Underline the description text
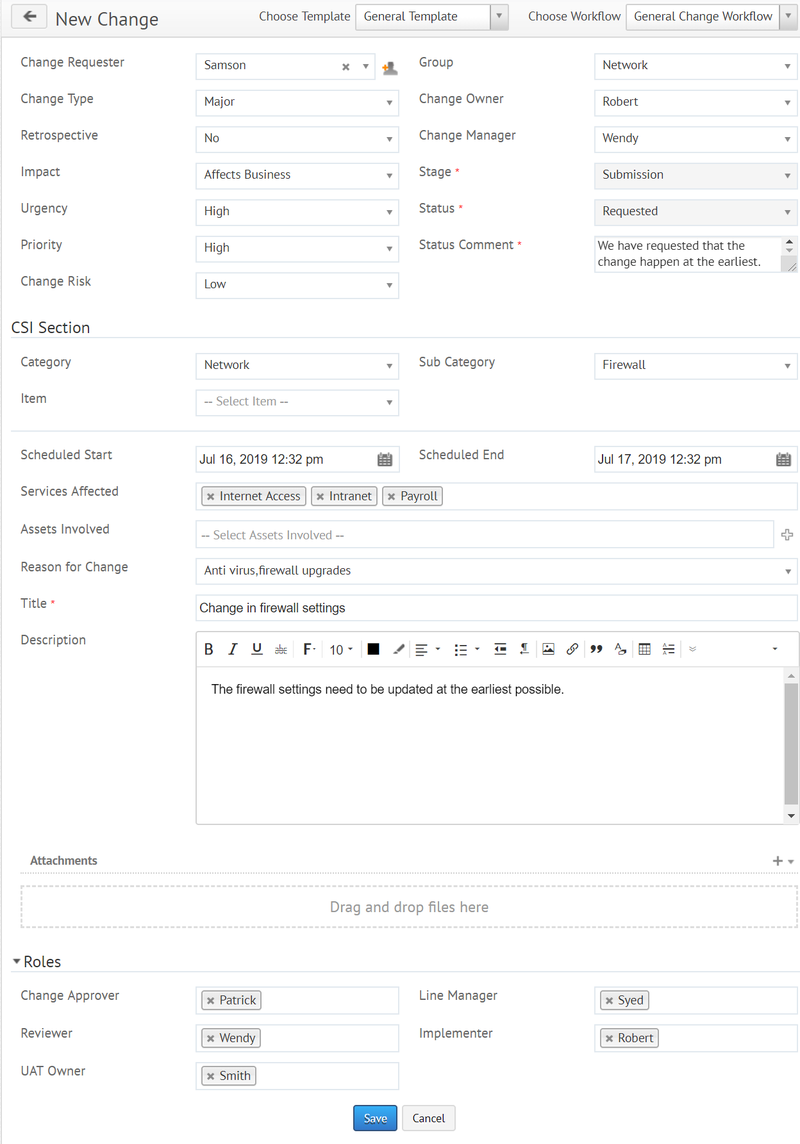This screenshot has width=800, height=1144. 257,649
